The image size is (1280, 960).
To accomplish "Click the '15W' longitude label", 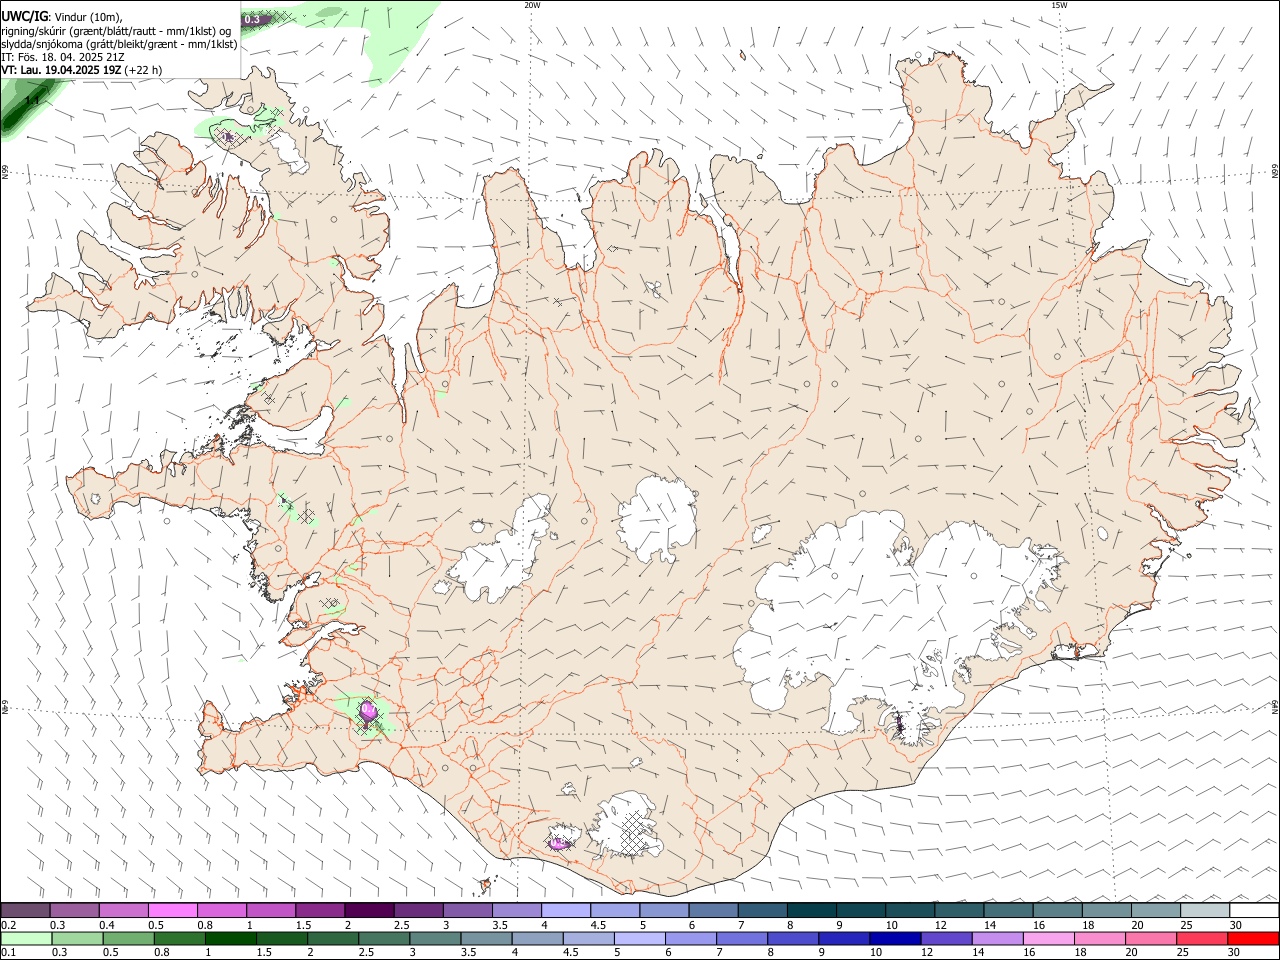I will pos(1059,5).
